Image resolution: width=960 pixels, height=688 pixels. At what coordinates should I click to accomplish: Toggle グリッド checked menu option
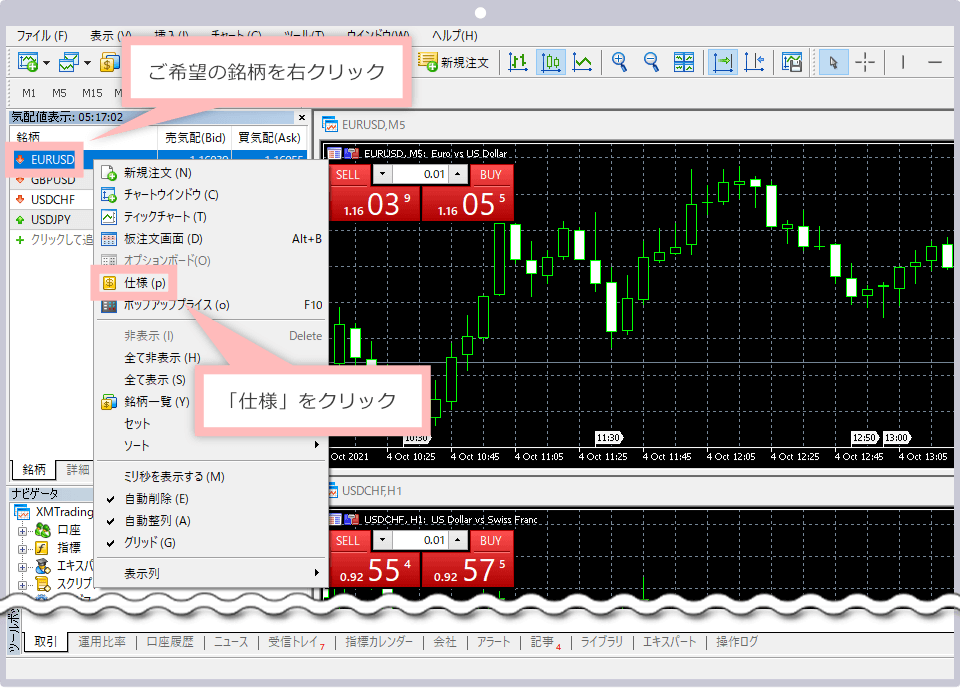point(149,542)
